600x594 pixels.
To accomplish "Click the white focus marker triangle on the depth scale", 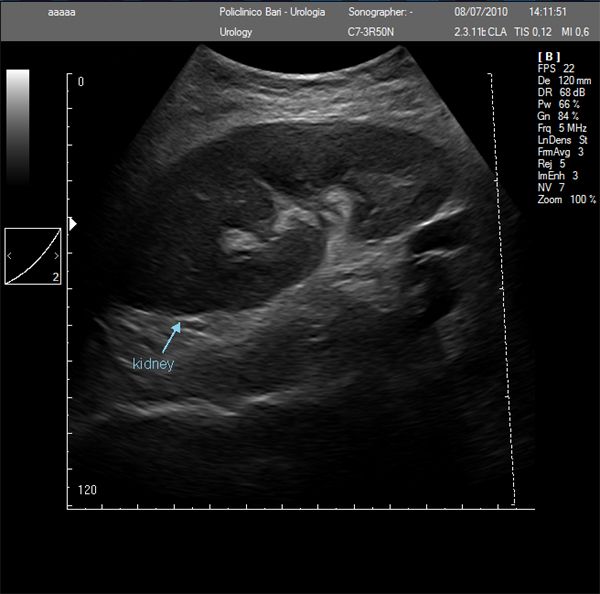I will pyautogui.click(x=71, y=224).
